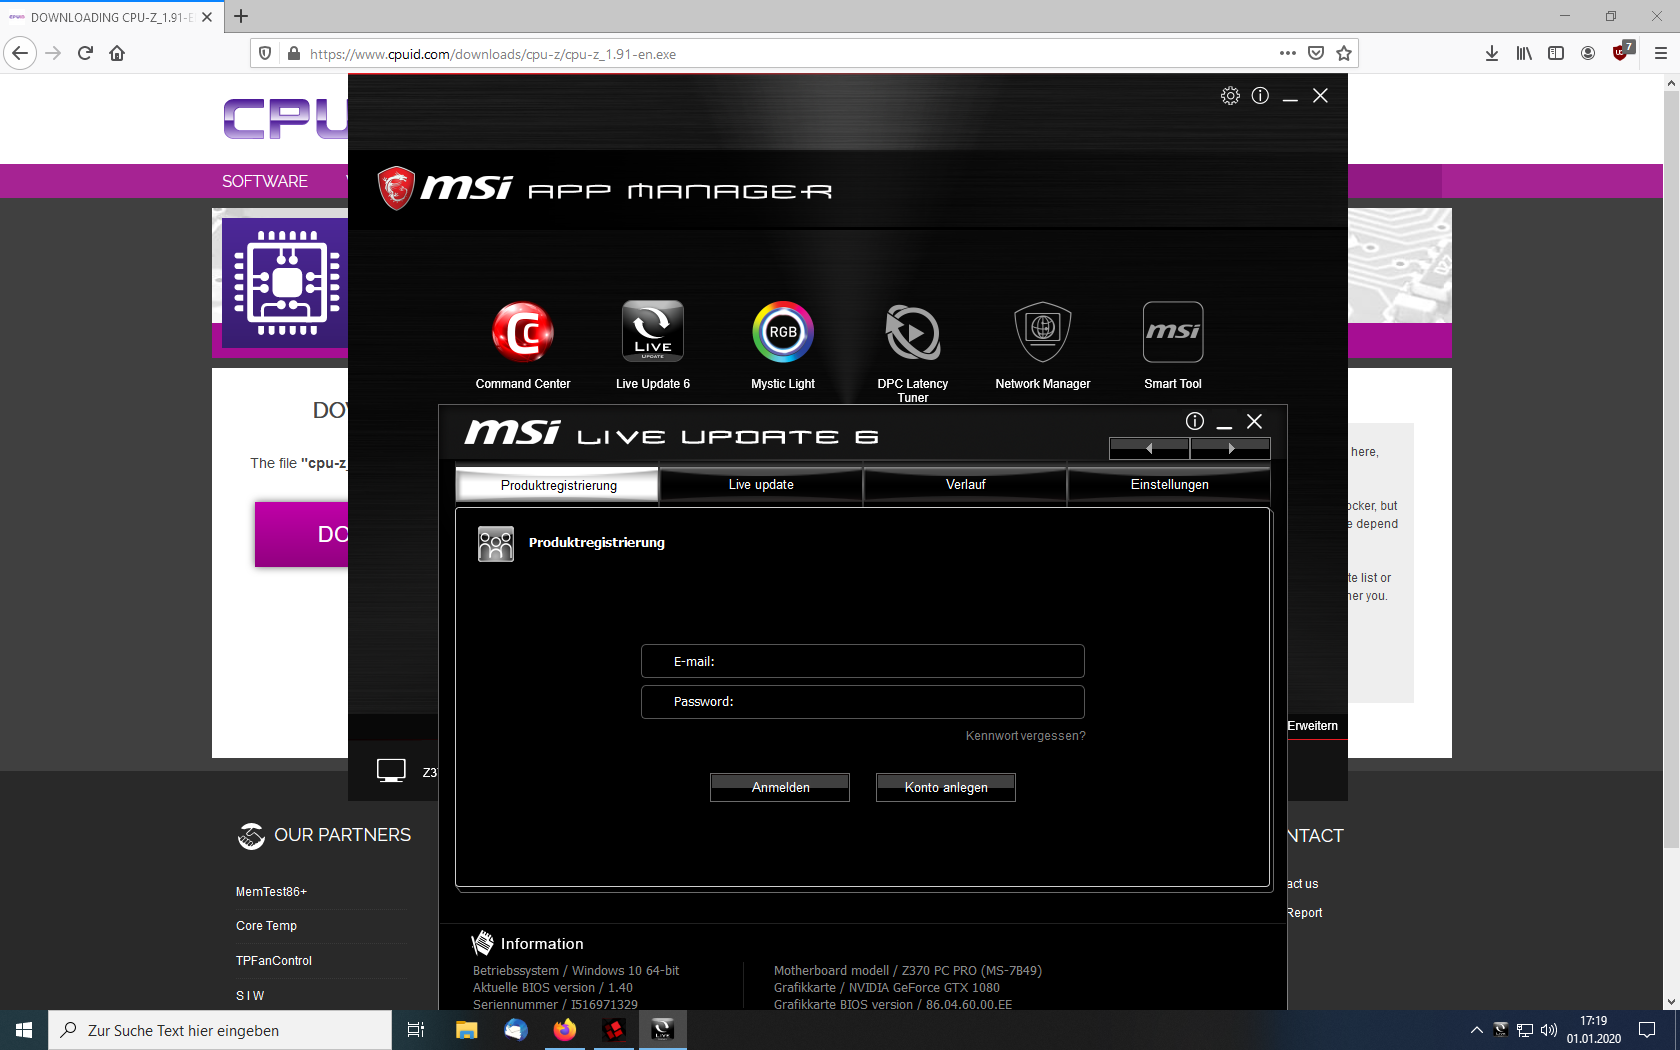1680x1050 pixels.
Task: Click the Report link on the CPUID page
Action: [x=1304, y=913]
